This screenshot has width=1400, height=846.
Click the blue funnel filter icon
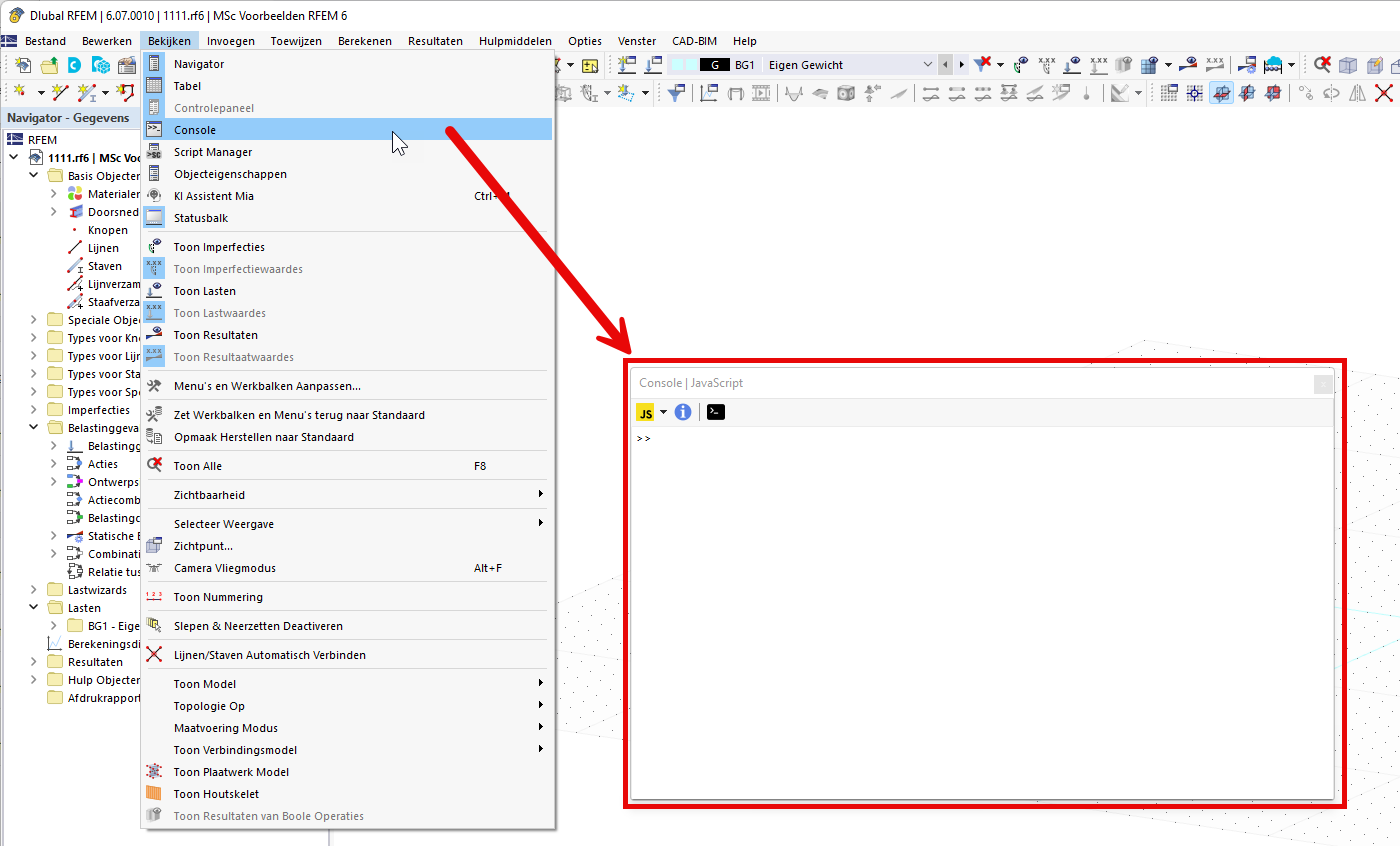(677, 93)
